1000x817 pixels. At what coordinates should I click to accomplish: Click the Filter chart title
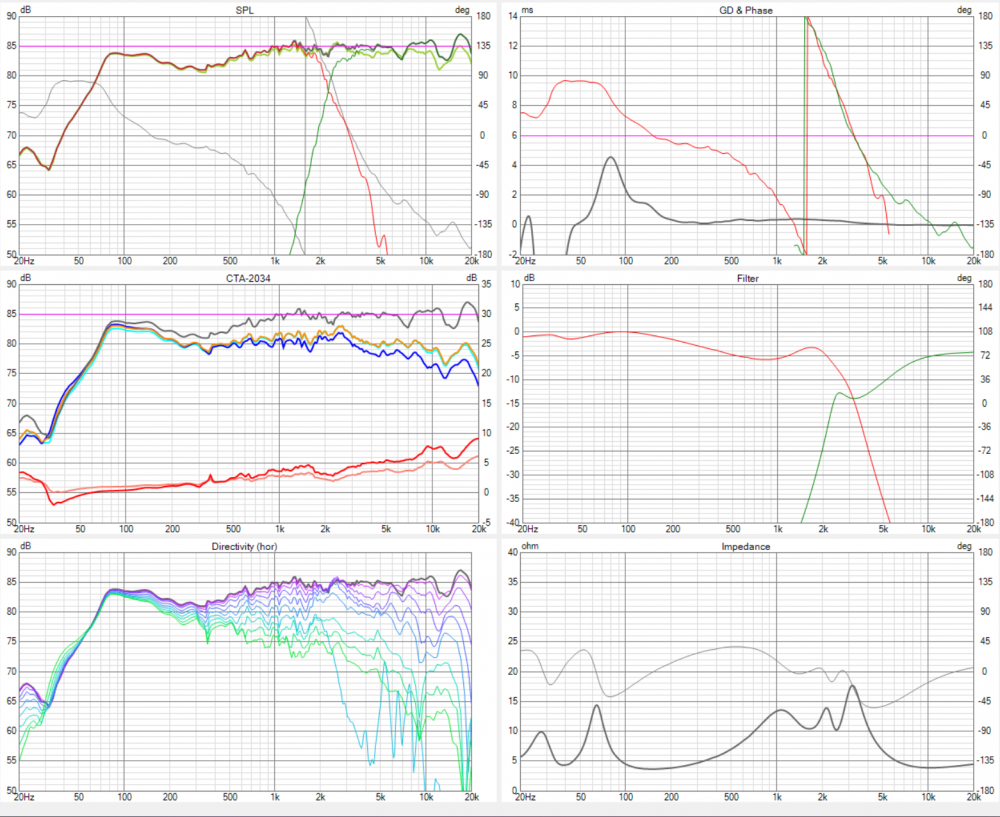click(x=746, y=279)
